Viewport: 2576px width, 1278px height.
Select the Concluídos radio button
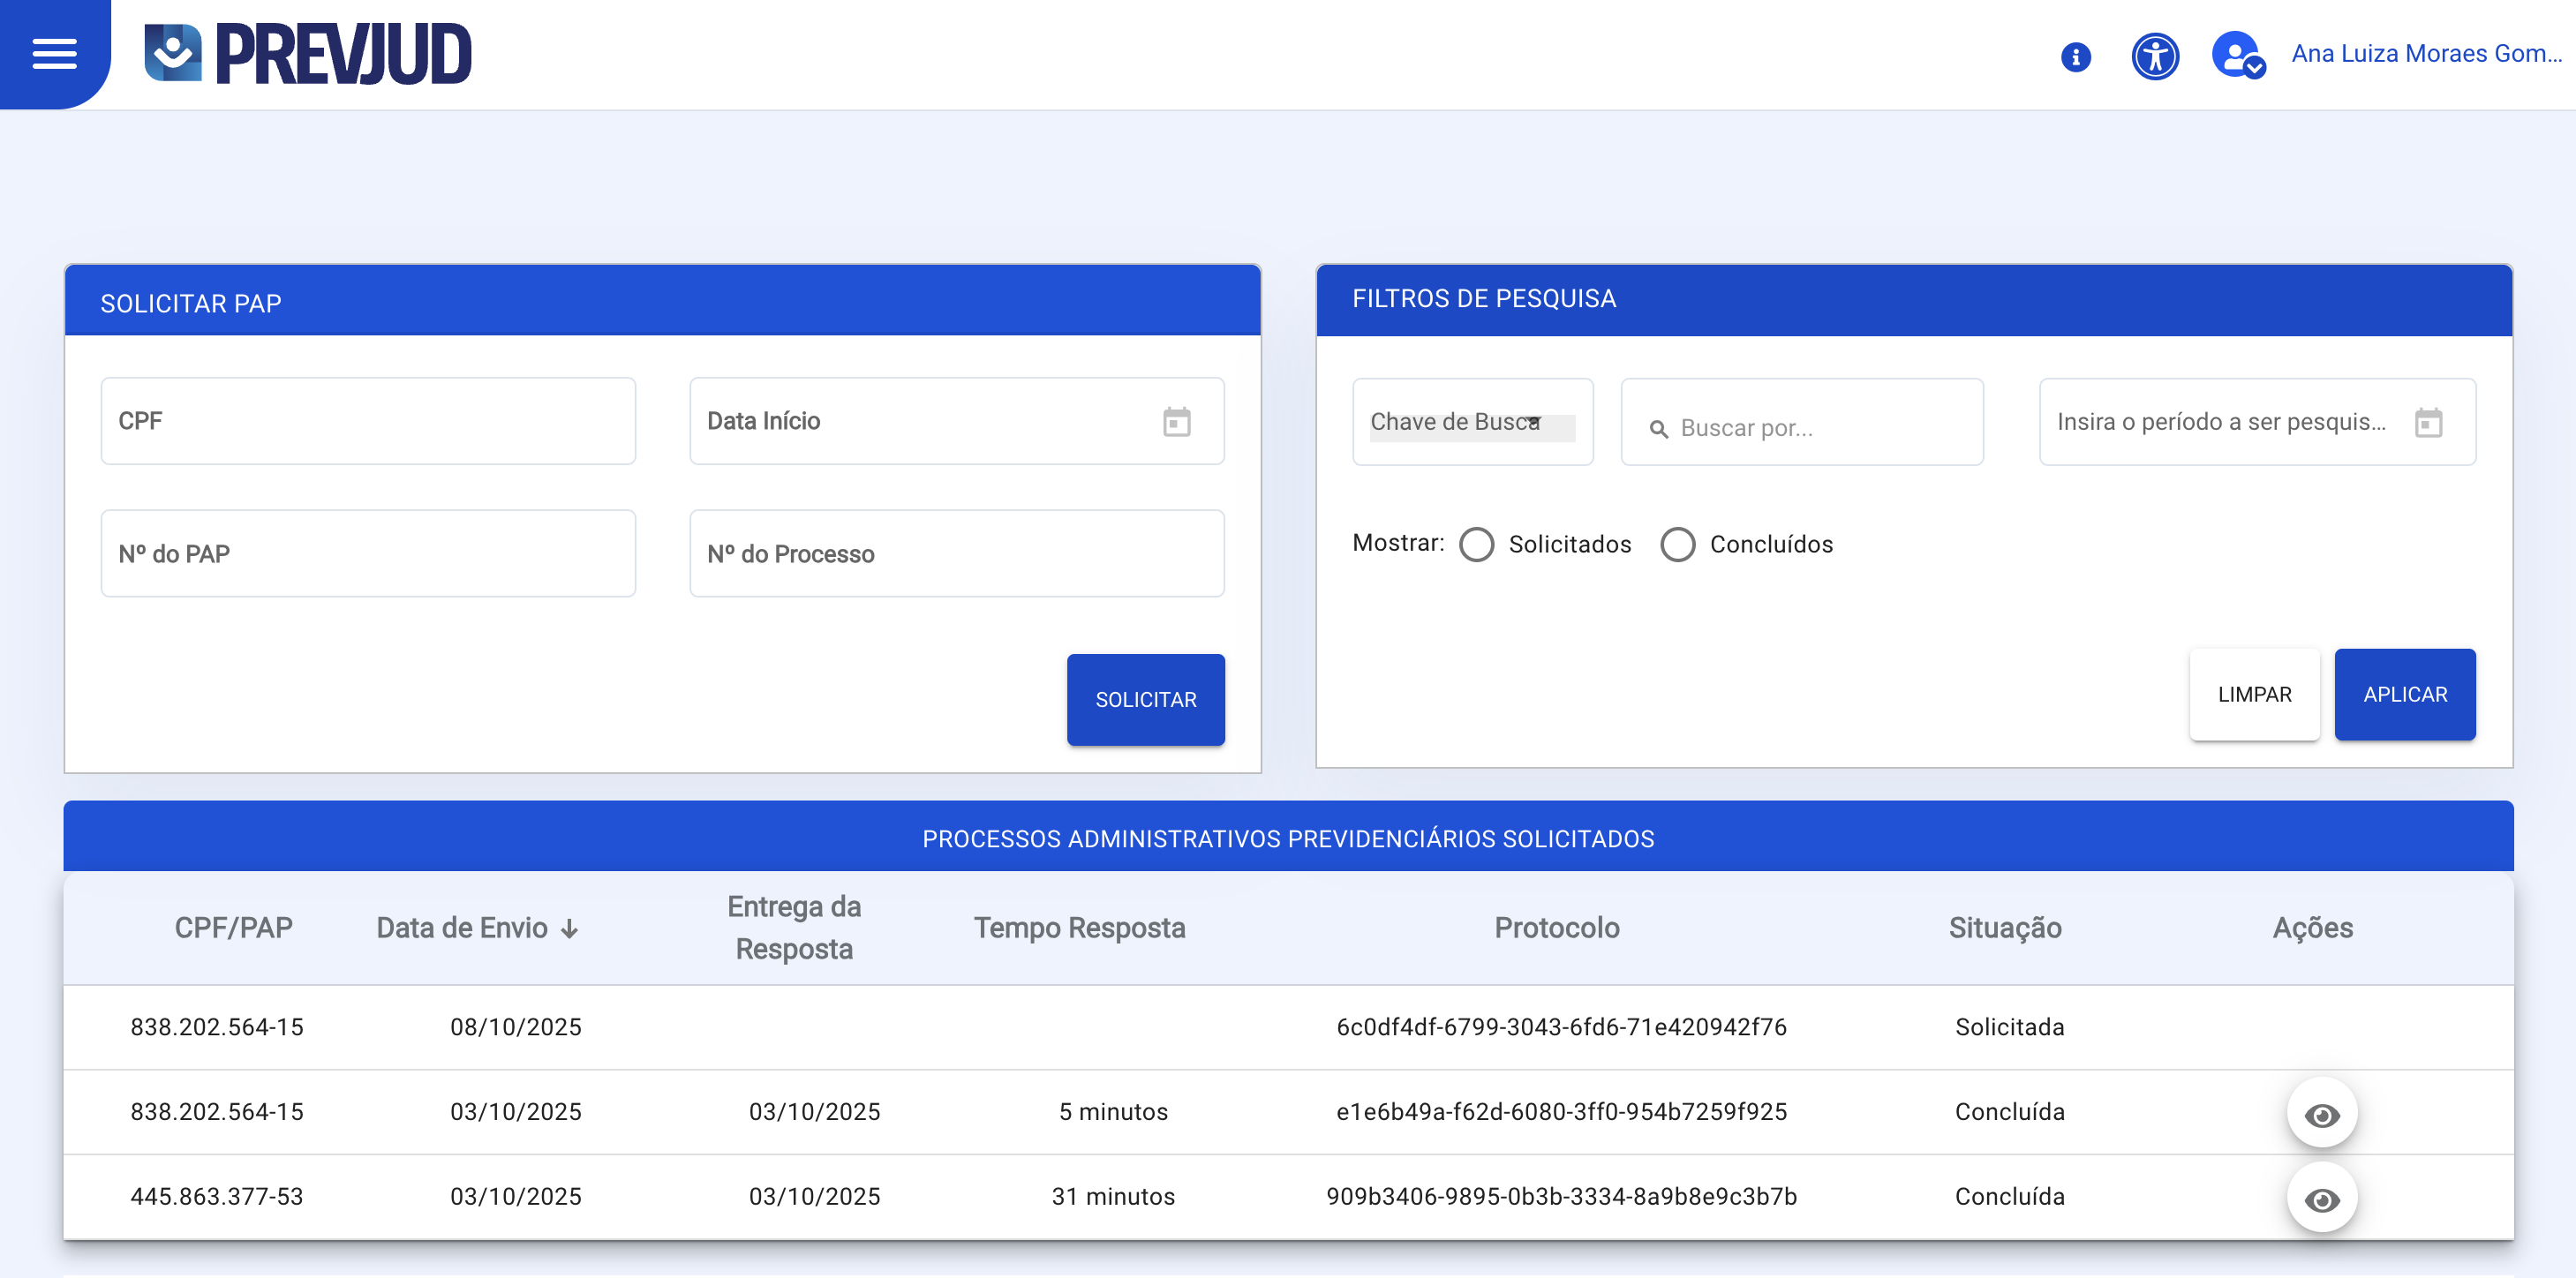(1679, 544)
